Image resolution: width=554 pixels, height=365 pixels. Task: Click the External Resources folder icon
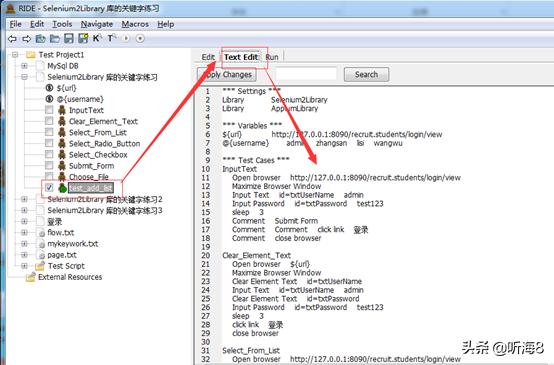31,277
